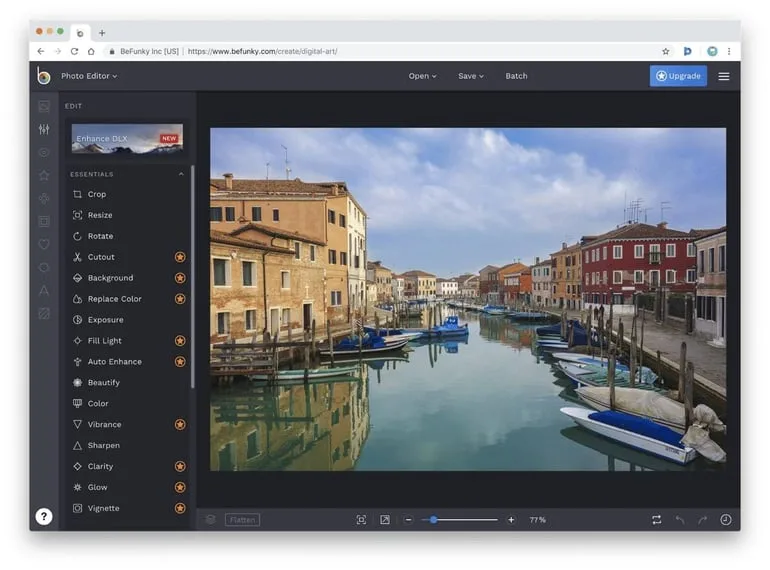Open the help question mark button
The height and width of the screenshot is (570, 770).
point(44,516)
